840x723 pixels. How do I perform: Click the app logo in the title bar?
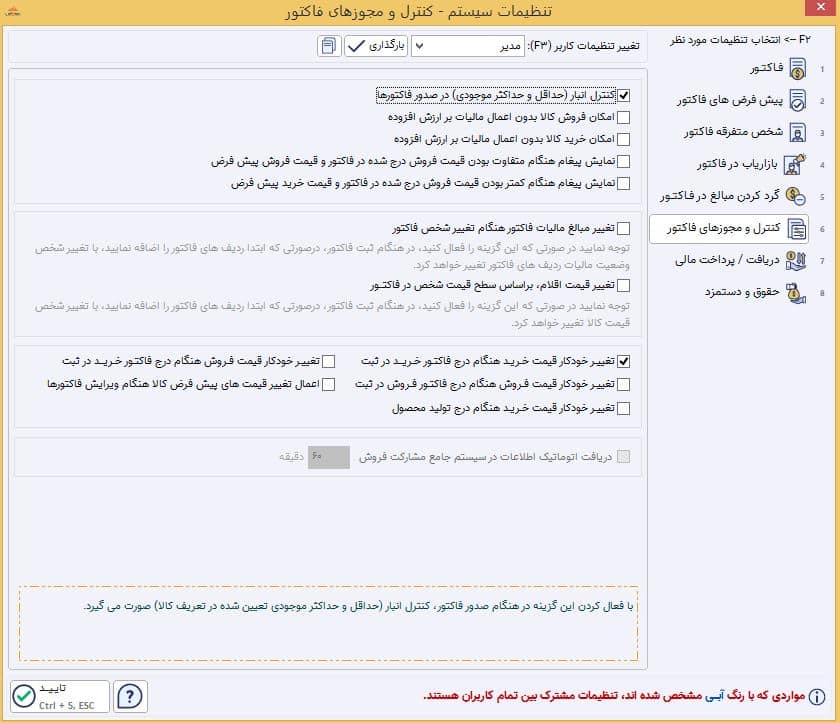[12, 11]
